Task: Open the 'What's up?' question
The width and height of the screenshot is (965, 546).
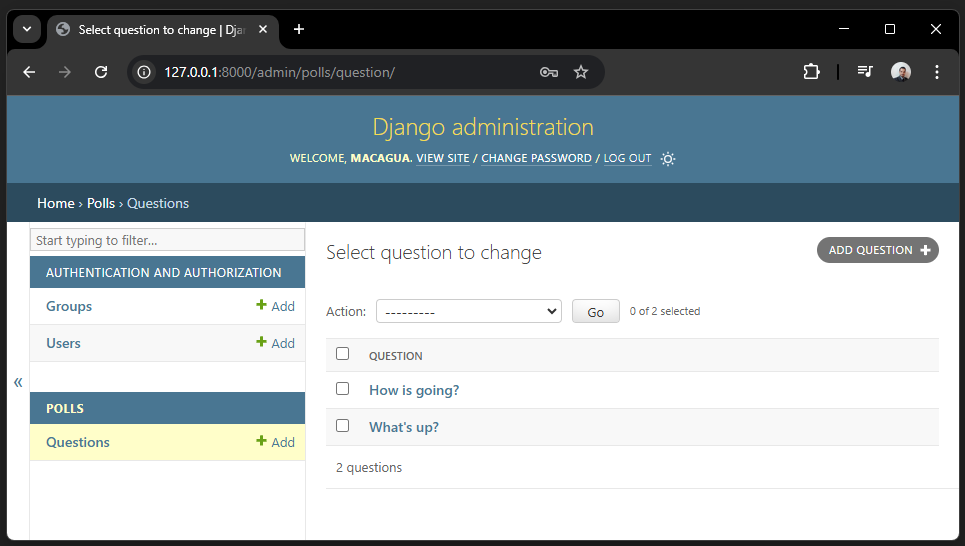Action: [x=404, y=427]
